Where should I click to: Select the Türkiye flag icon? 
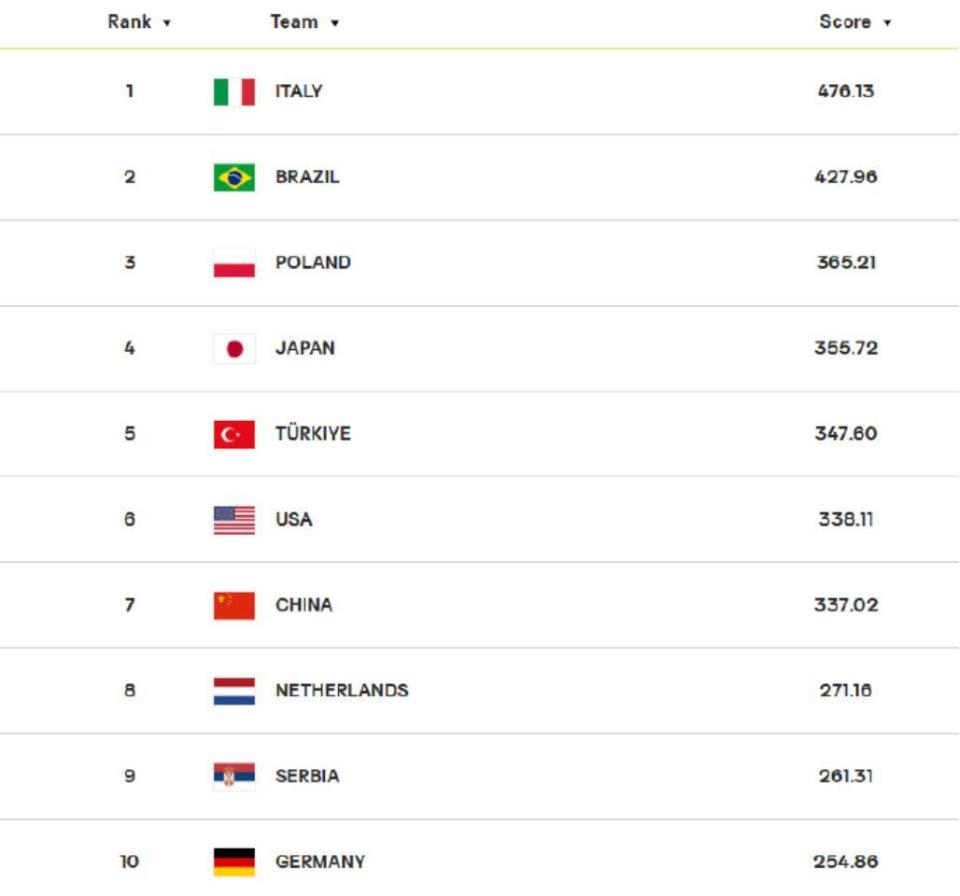click(x=234, y=434)
